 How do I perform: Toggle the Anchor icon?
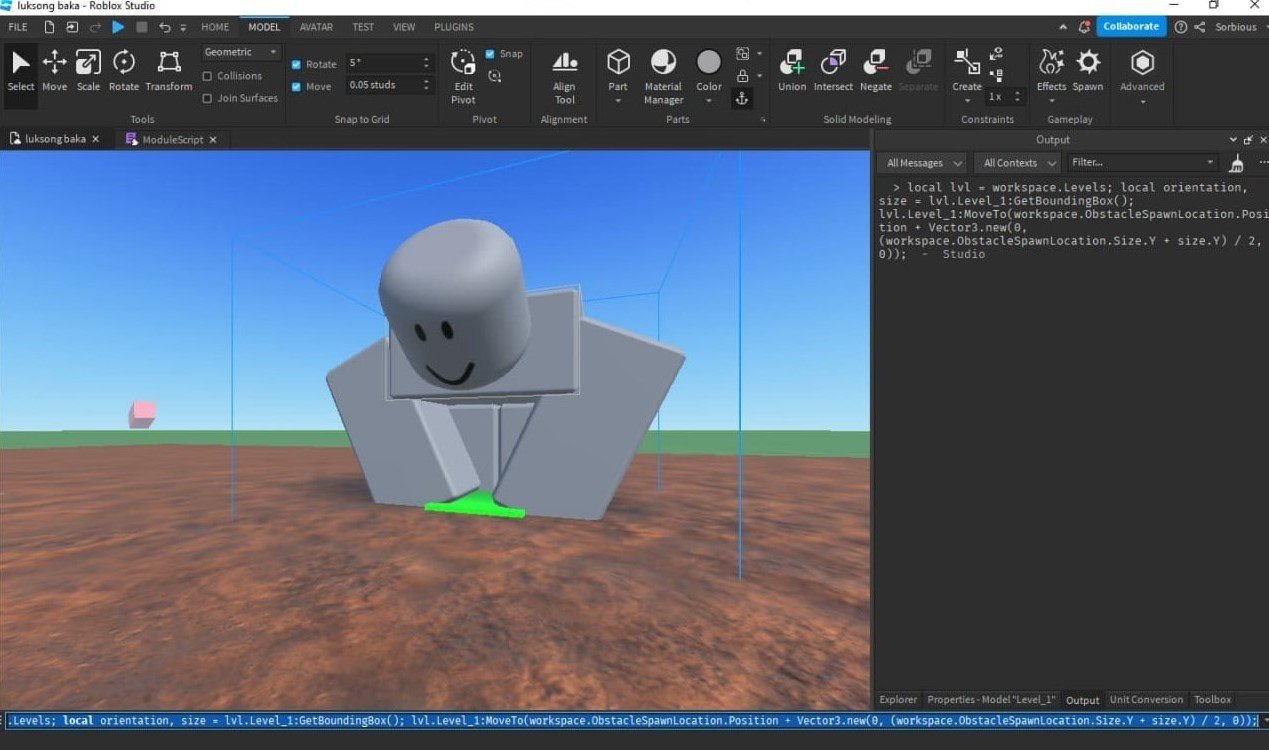pyautogui.click(x=742, y=98)
